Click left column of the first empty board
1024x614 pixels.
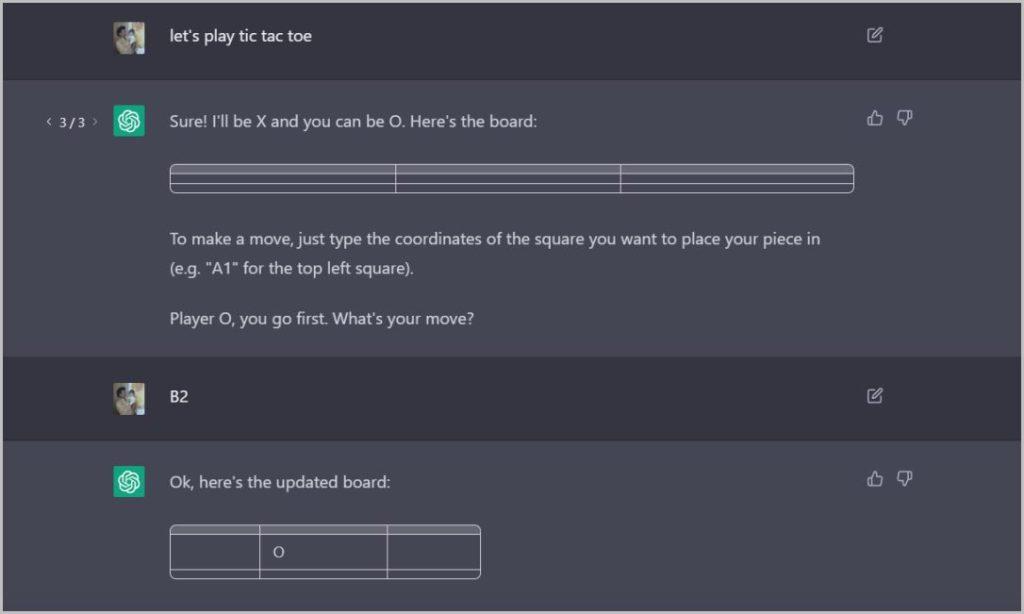tap(283, 178)
